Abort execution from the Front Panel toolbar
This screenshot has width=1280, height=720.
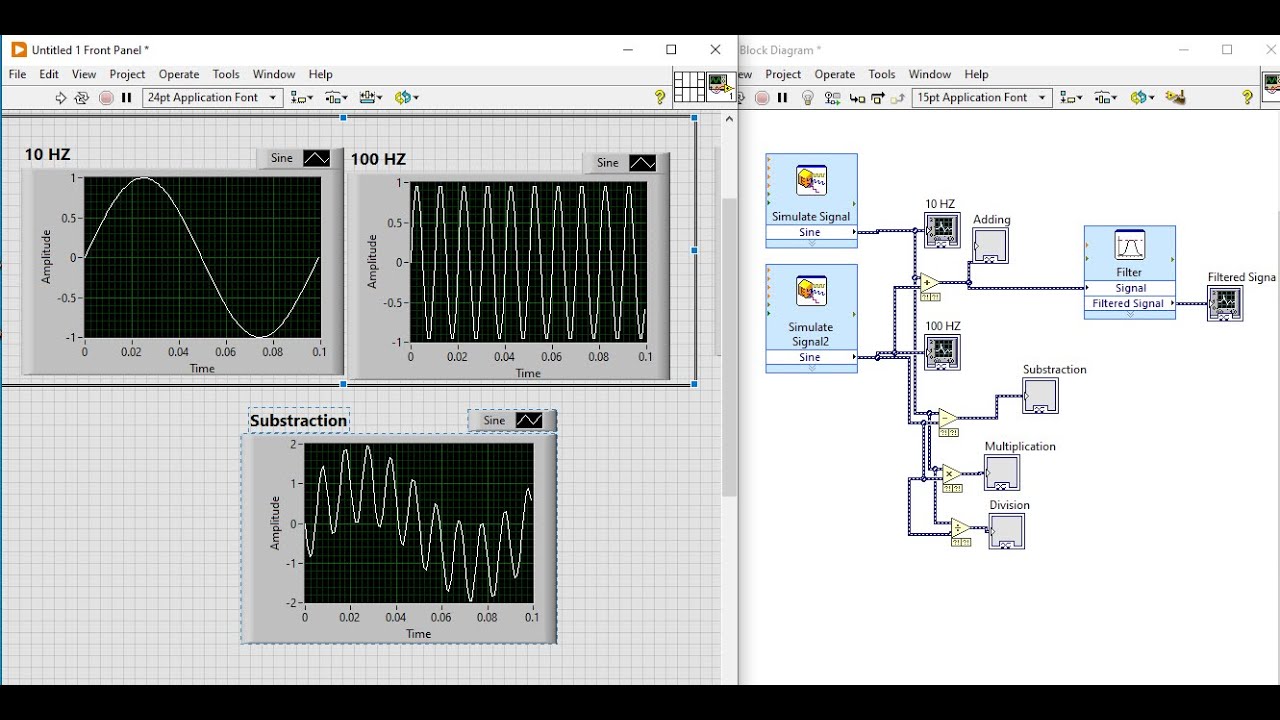tap(106, 98)
